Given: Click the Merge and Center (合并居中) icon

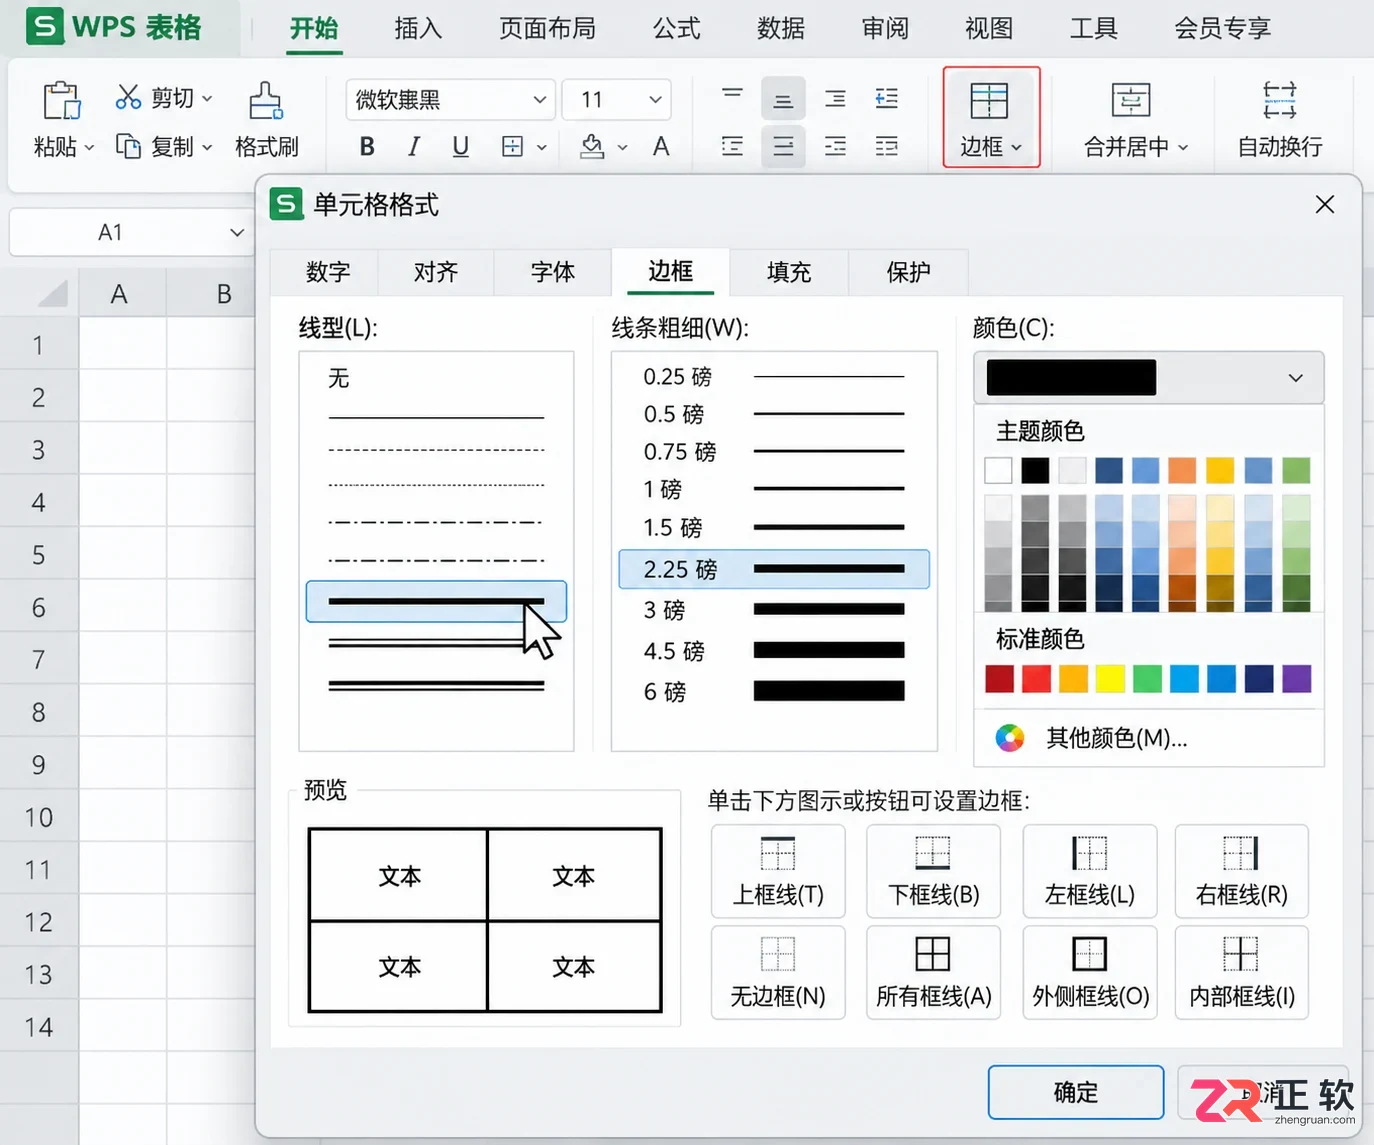Looking at the screenshot, I should [x=1131, y=100].
